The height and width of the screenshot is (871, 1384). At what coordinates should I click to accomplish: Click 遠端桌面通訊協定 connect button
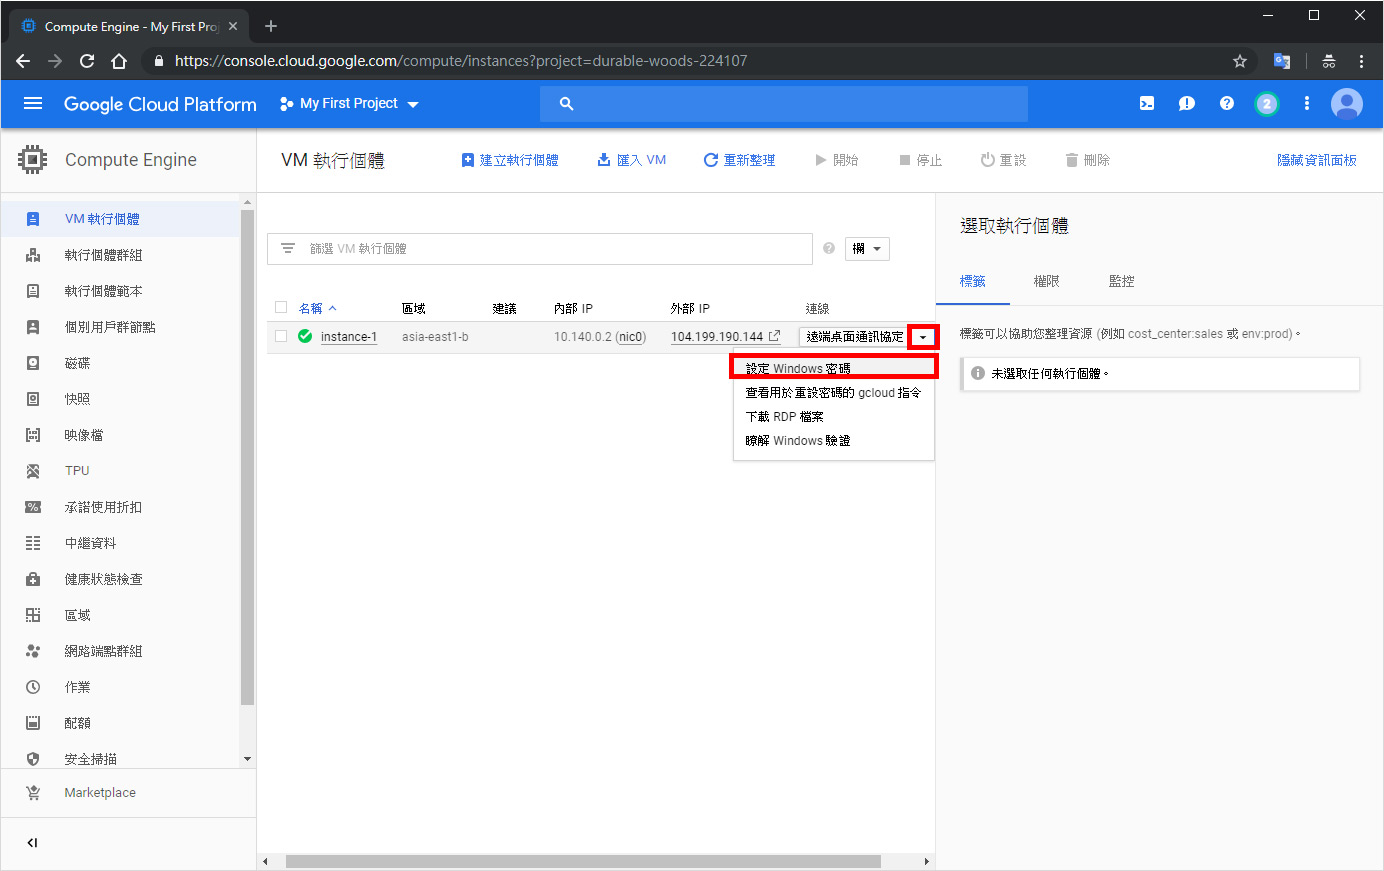[x=855, y=337]
